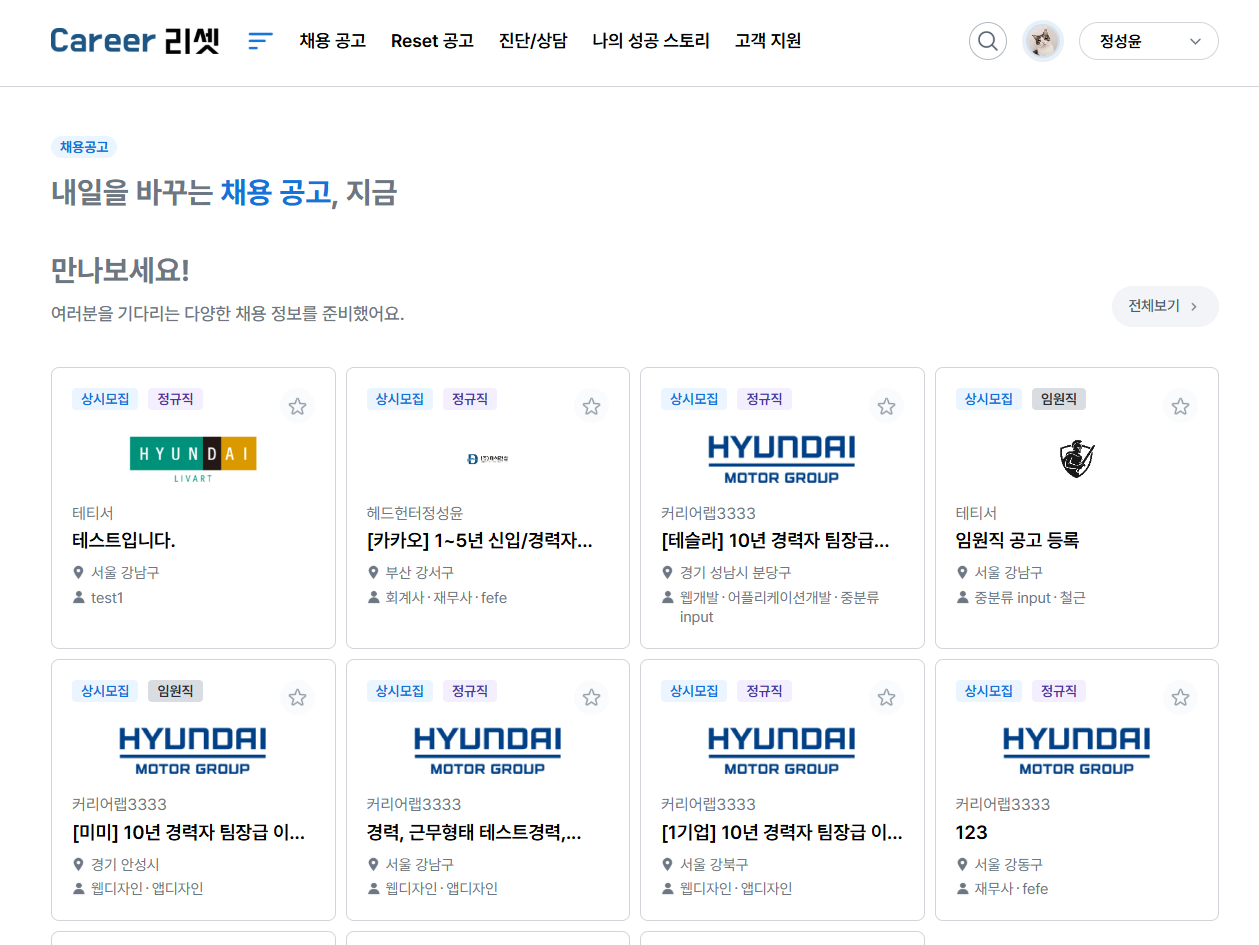Bookmark the 테스트입니다. job card star
The width and height of the screenshot is (1259, 945).
(297, 406)
